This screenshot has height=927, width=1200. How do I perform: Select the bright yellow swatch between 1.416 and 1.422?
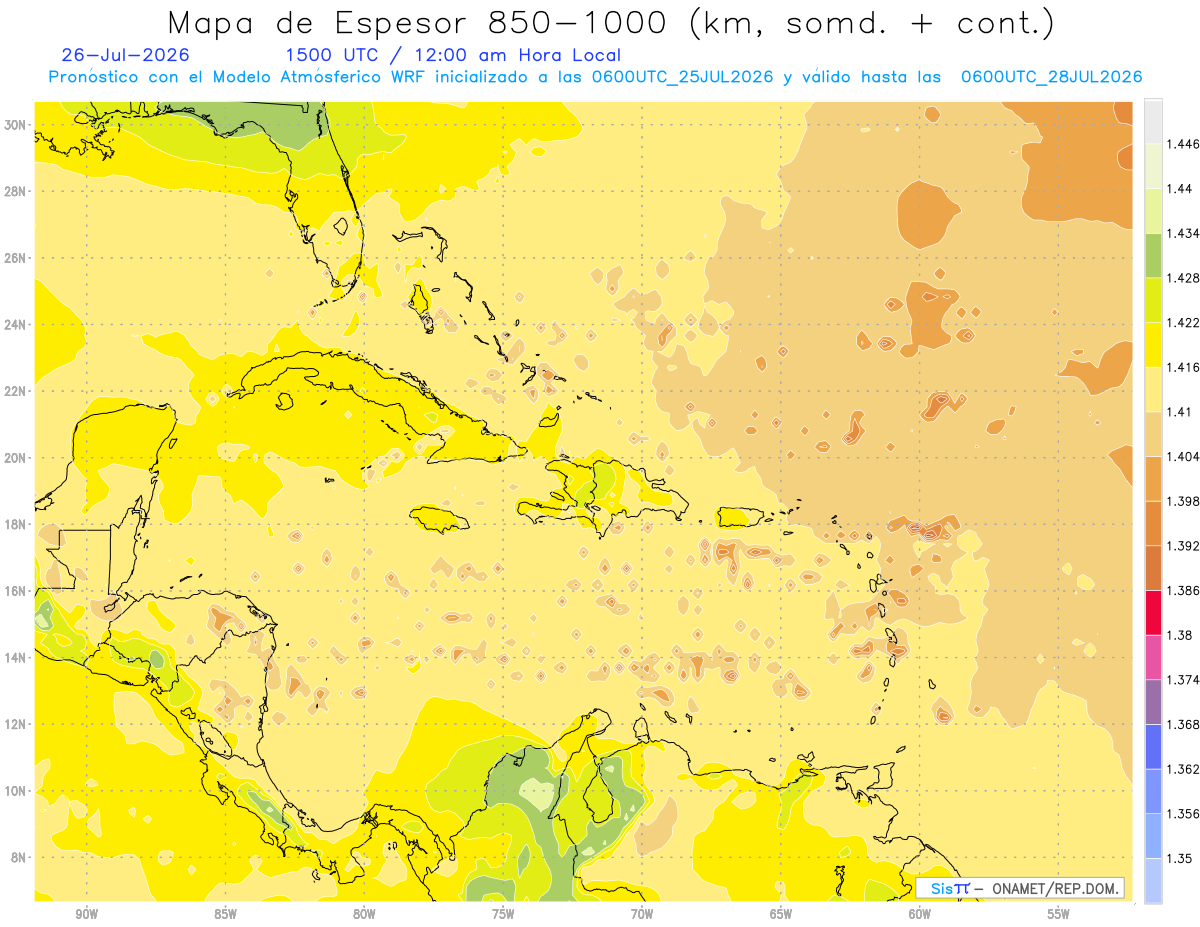point(1153,344)
